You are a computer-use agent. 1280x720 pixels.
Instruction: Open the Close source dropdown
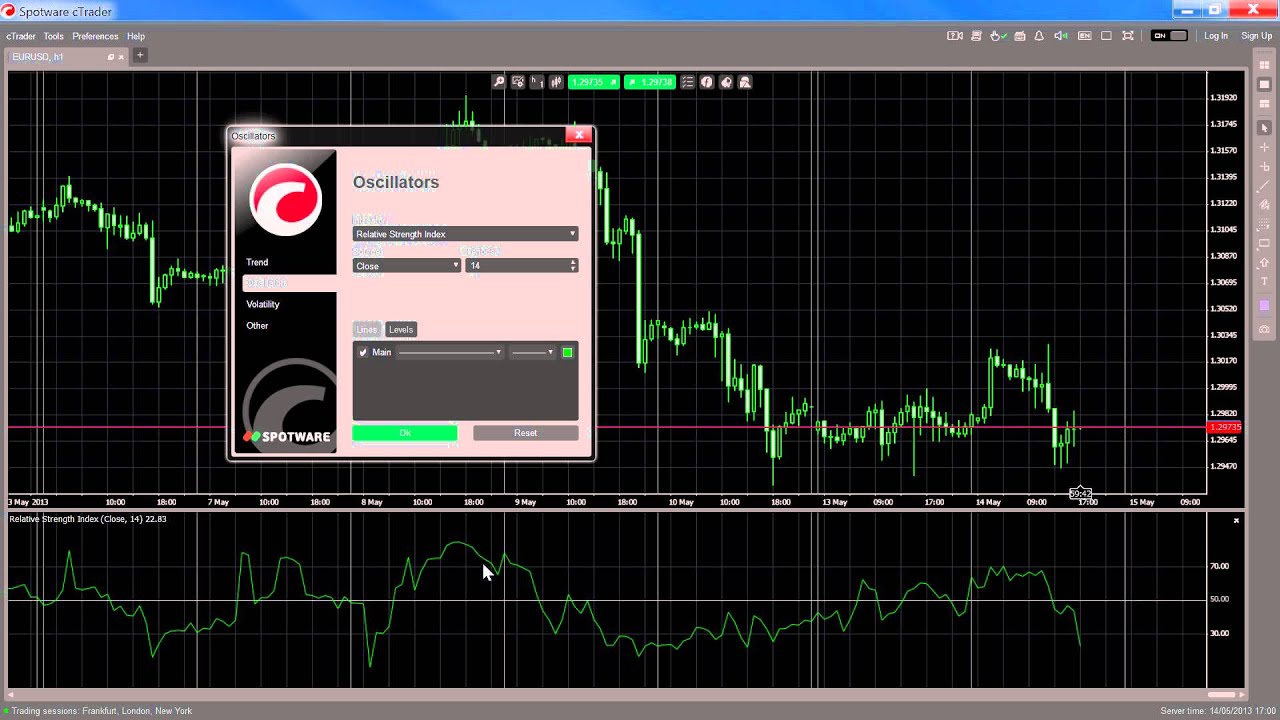pos(406,266)
